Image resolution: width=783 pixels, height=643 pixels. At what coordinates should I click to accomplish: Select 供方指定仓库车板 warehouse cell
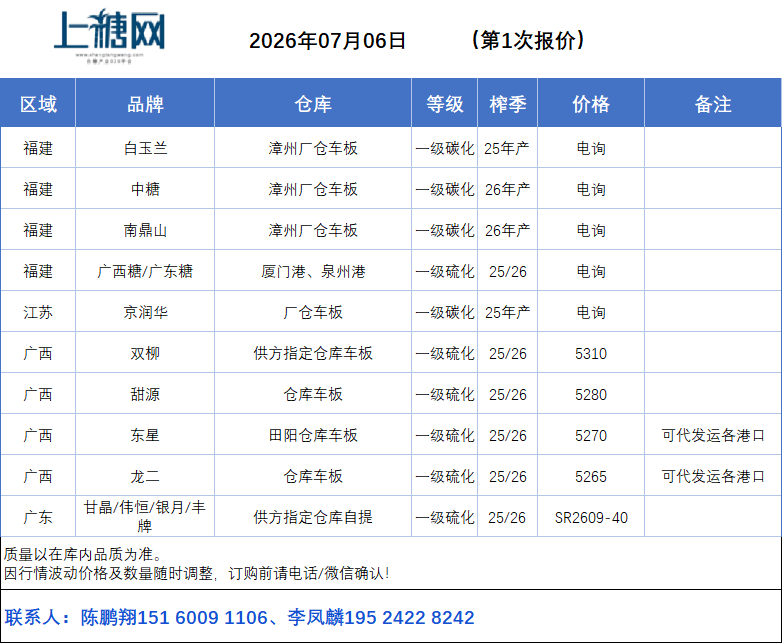[x=313, y=353]
